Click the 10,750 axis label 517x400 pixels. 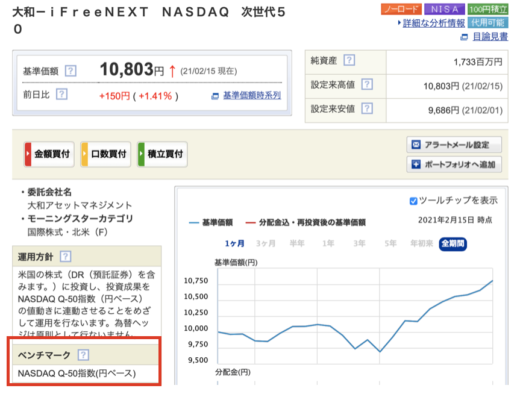(196, 281)
